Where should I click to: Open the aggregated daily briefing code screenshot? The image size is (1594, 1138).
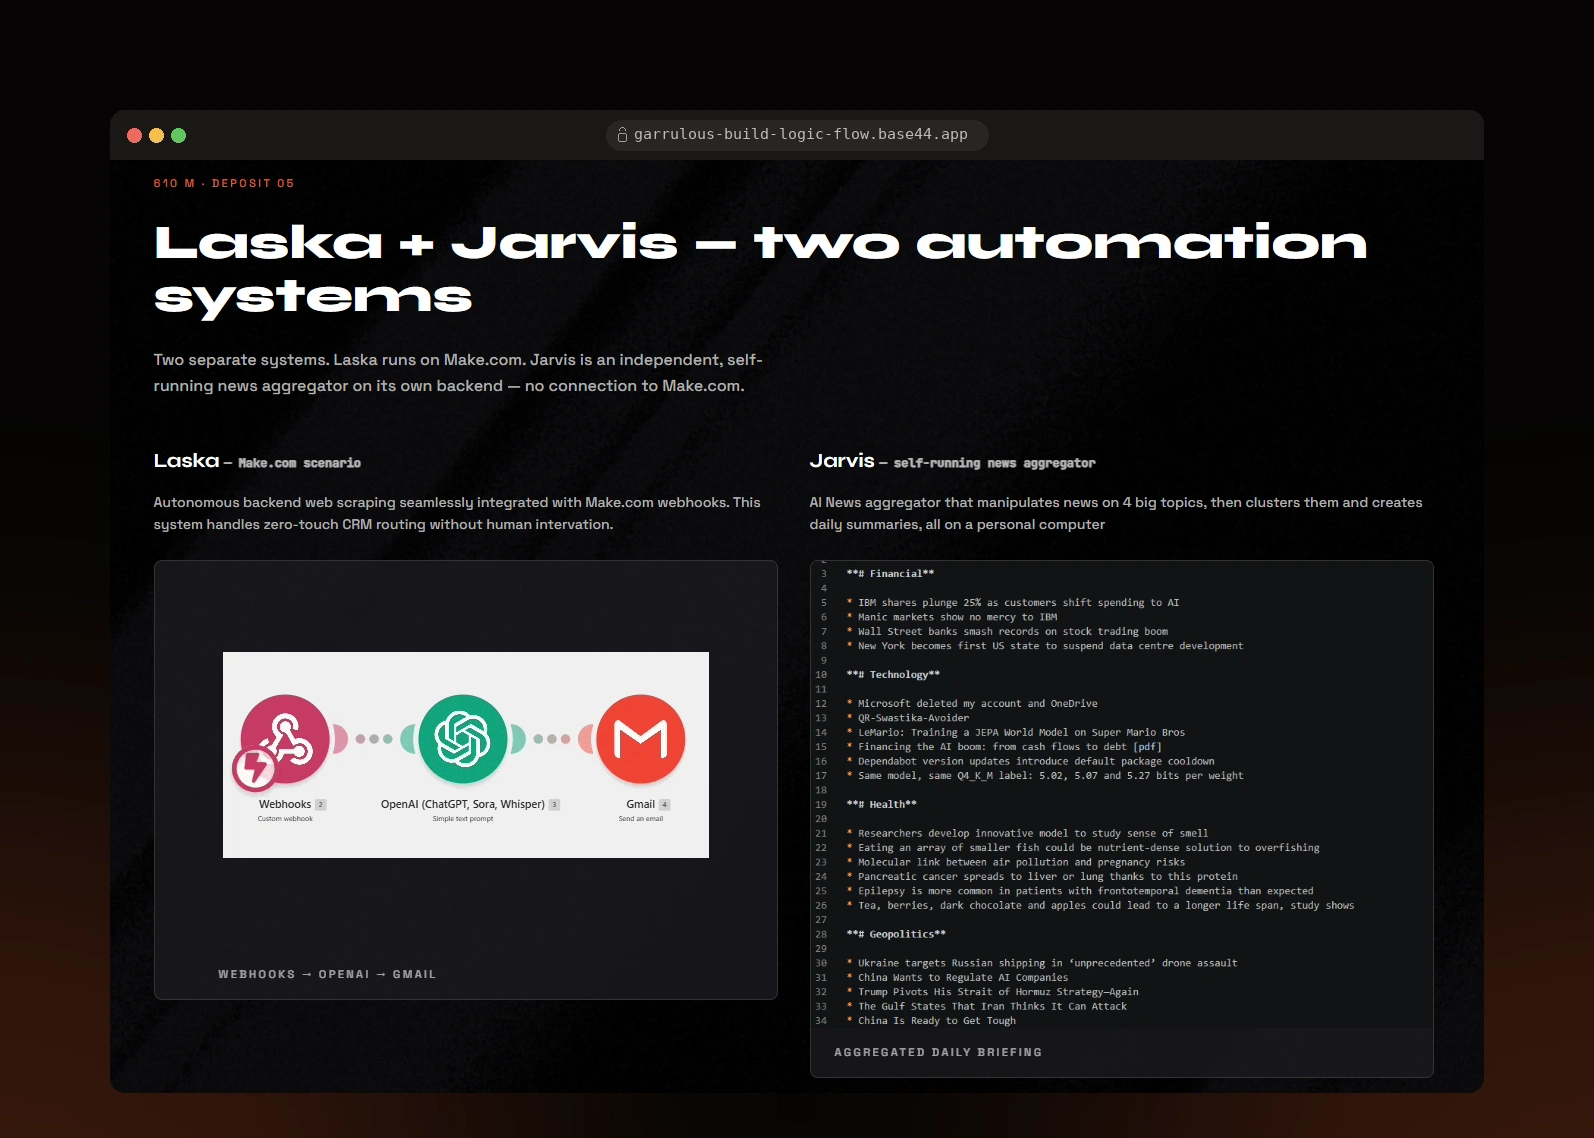tap(1122, 795)
